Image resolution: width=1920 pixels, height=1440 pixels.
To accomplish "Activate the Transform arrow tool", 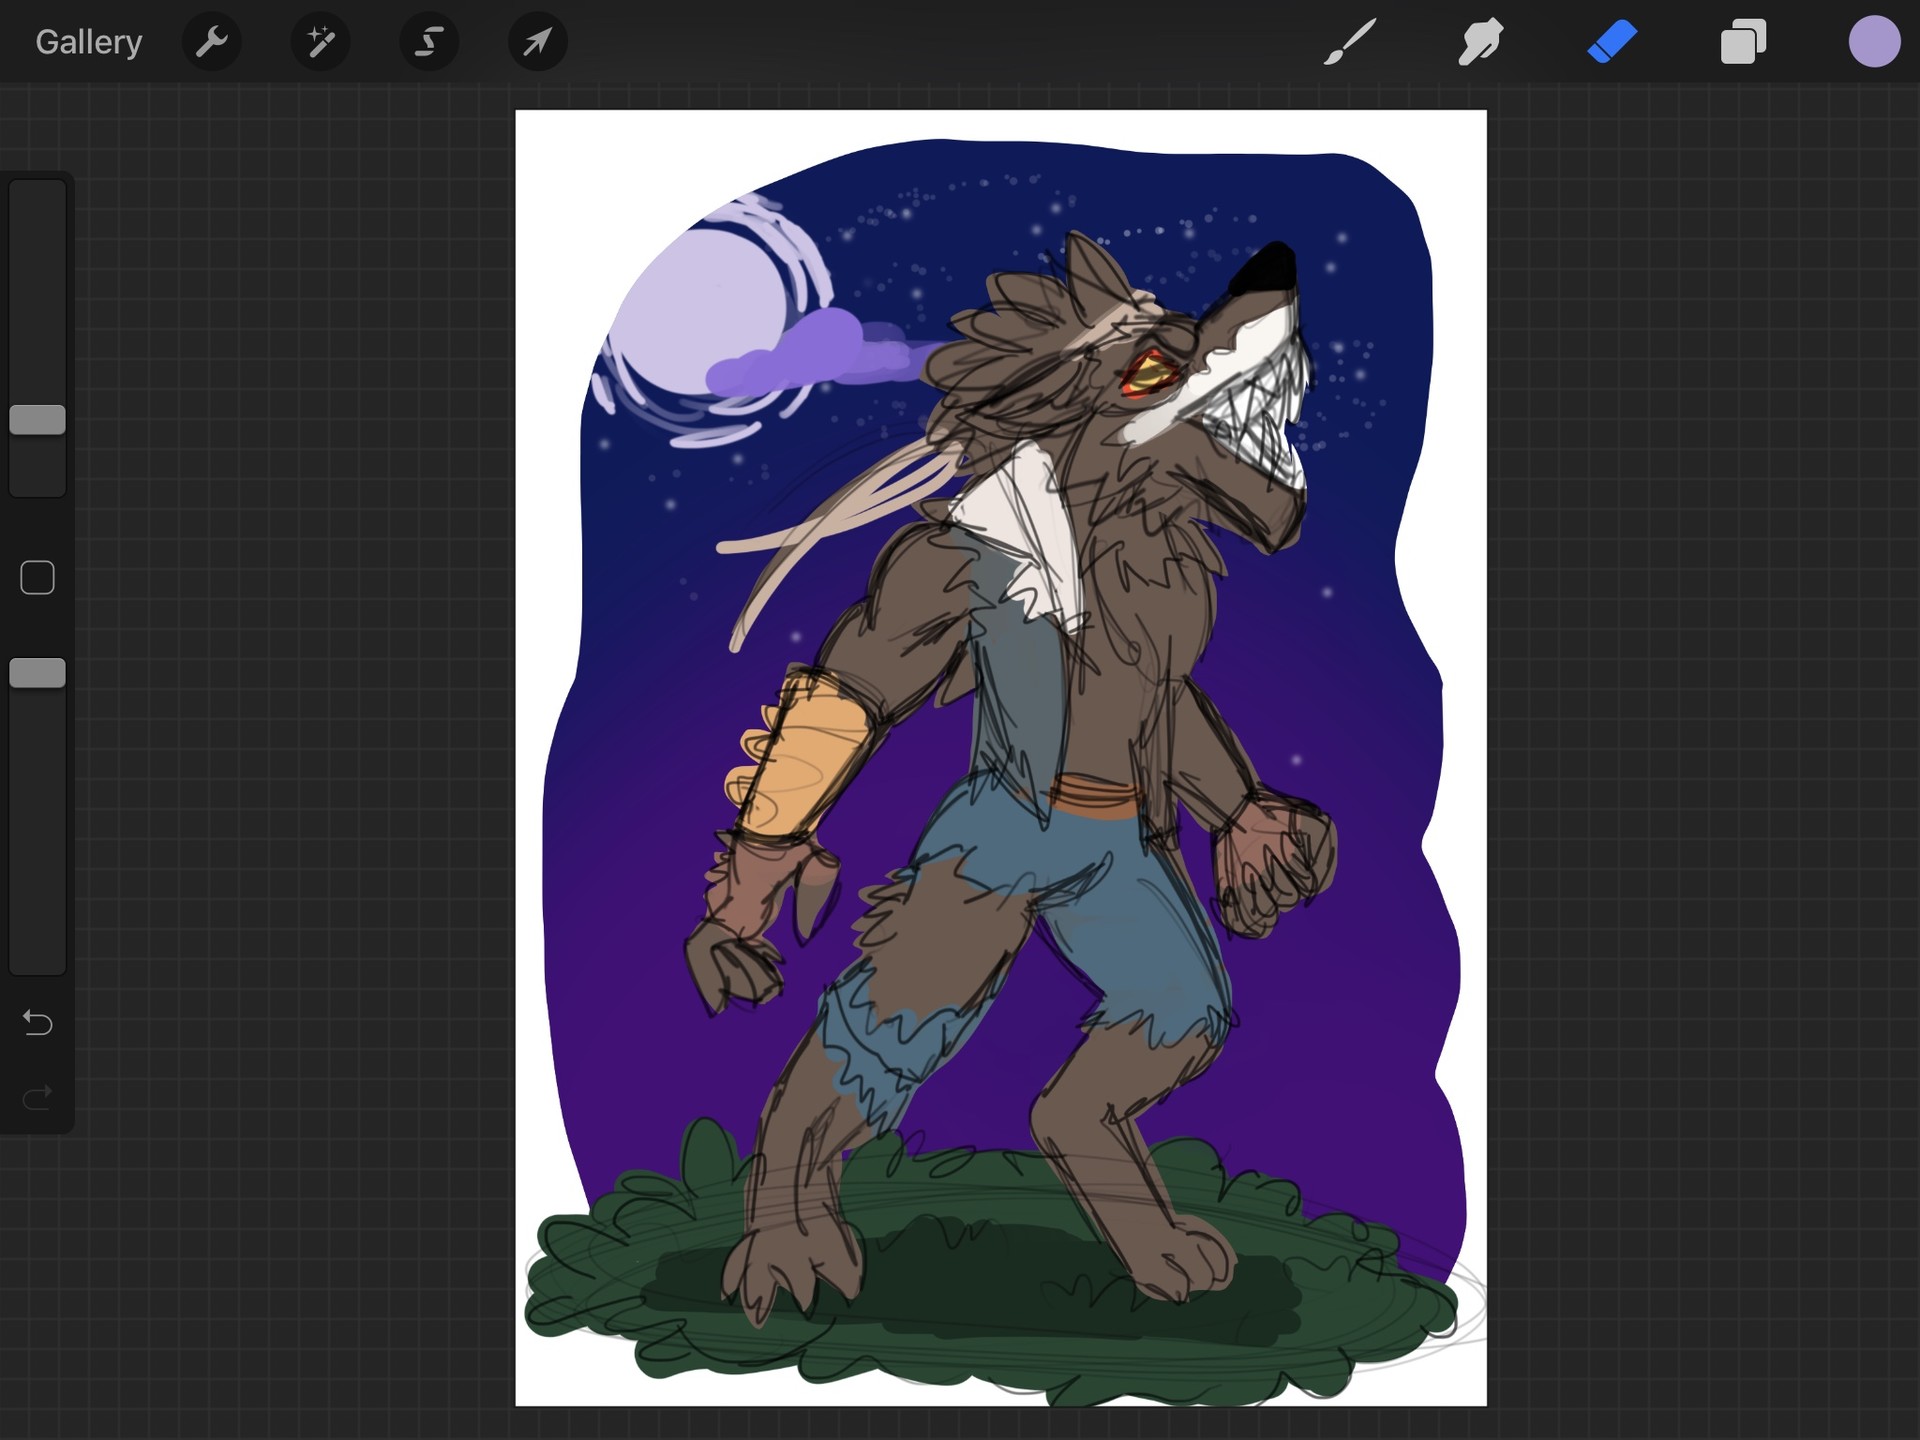I will click(537, 41).
